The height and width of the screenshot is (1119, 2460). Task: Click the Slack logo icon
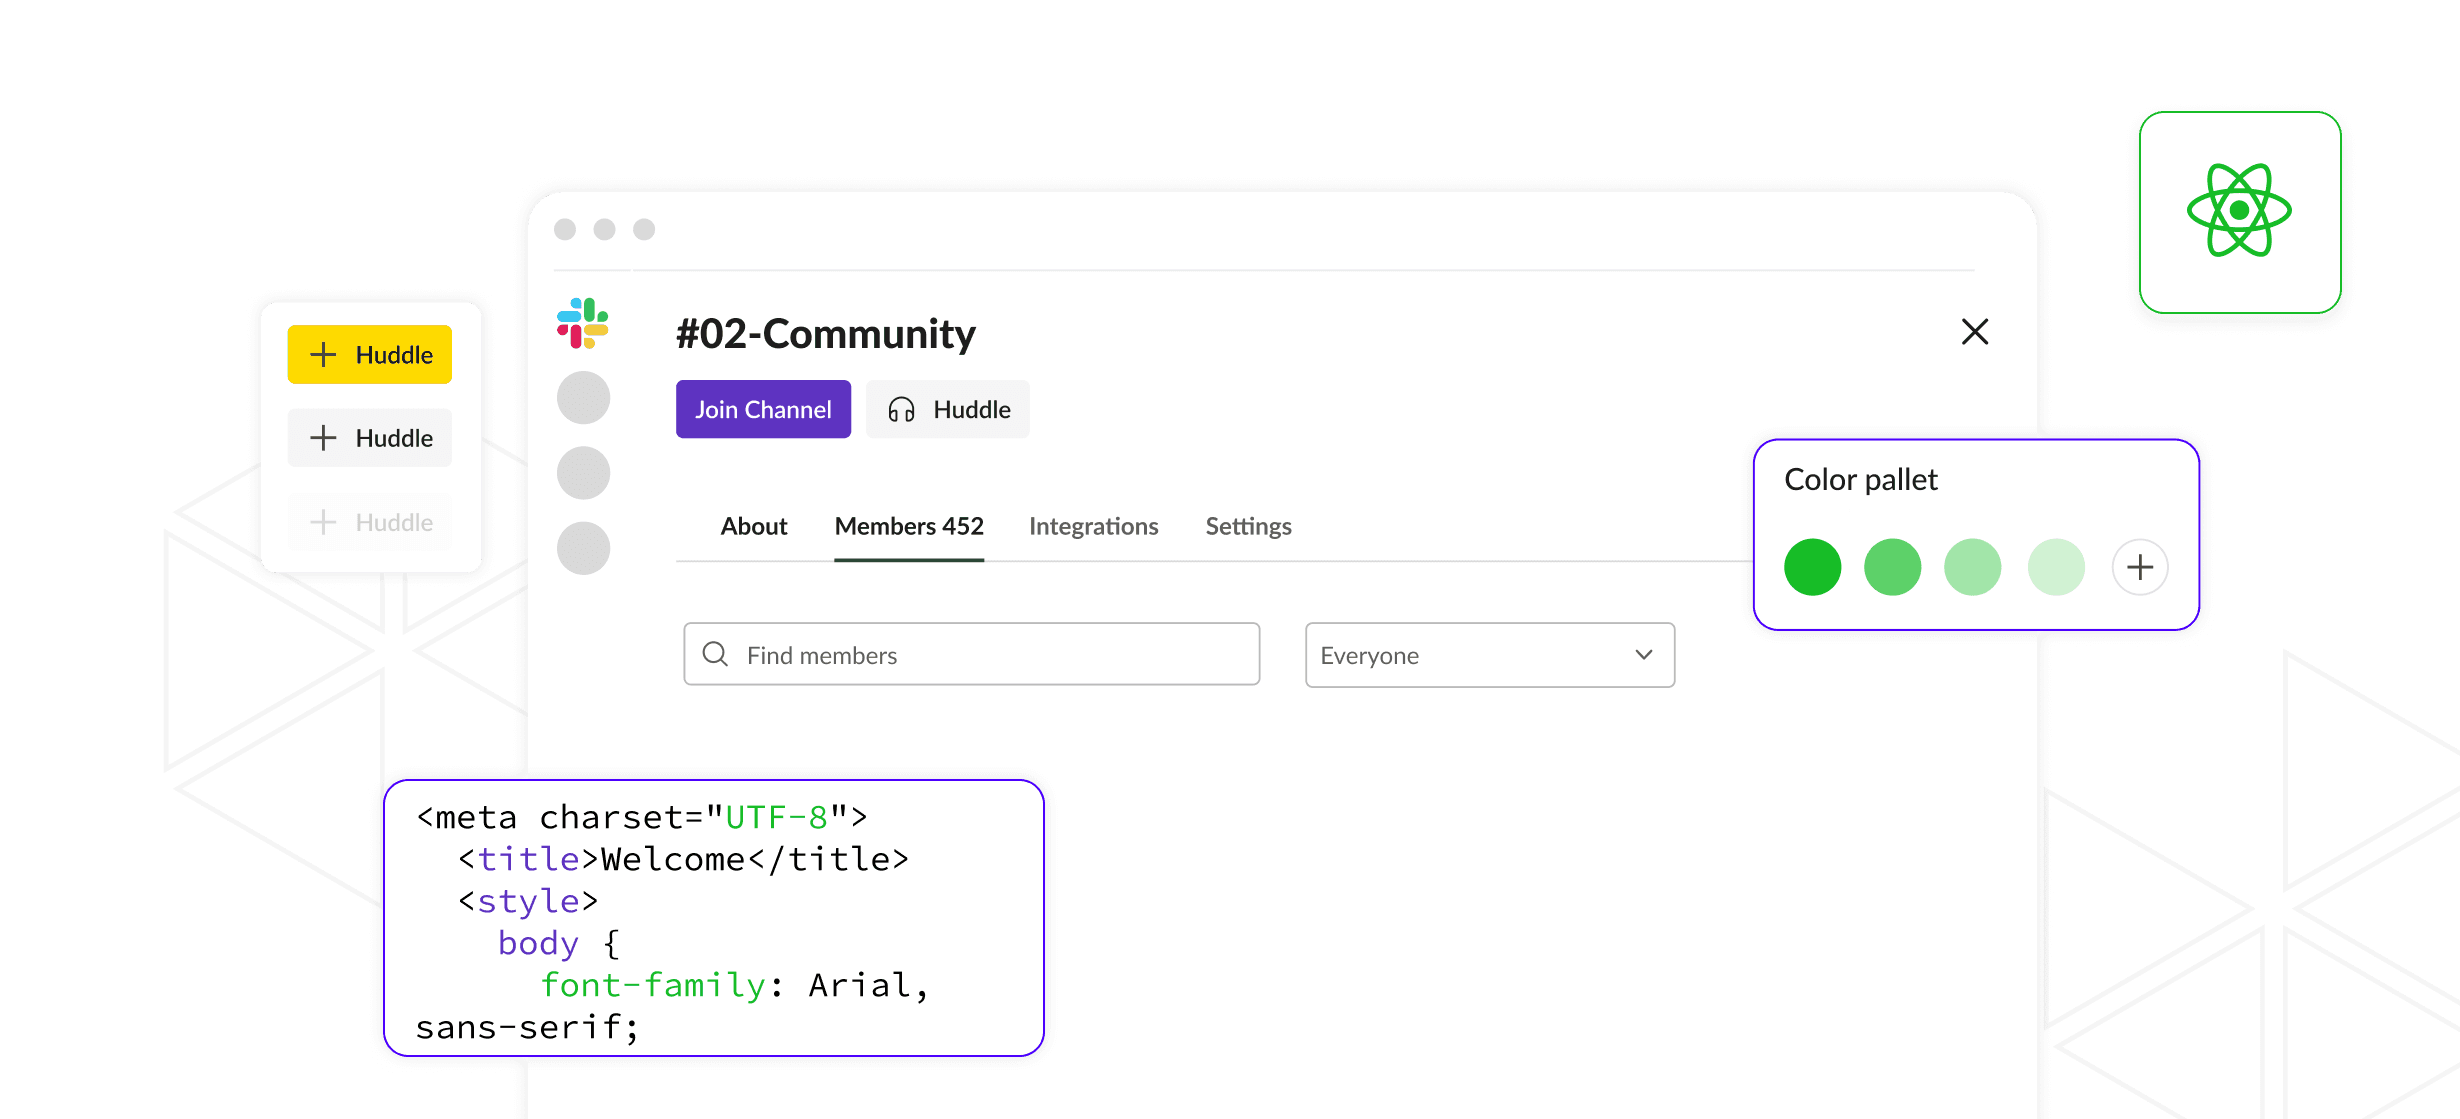click(x=584, y=323)
